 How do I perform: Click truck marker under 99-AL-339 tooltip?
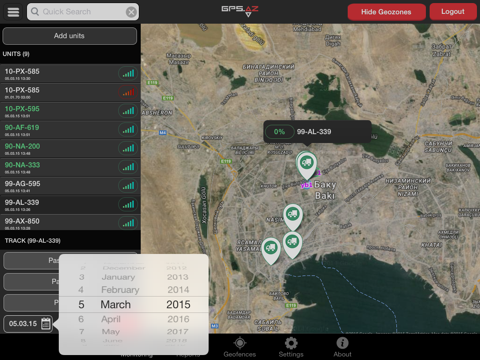307,165
